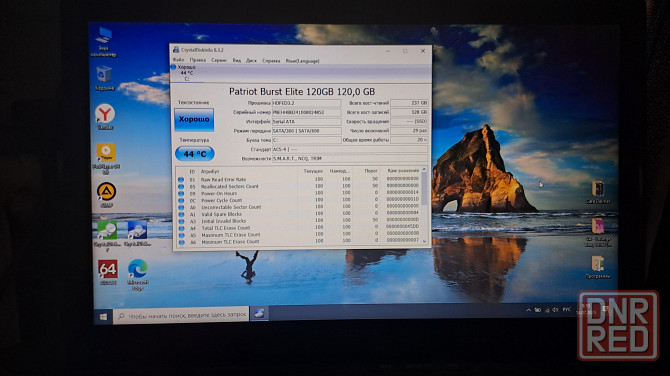Click the Uncorrectable Sector Count status circle

181,208
